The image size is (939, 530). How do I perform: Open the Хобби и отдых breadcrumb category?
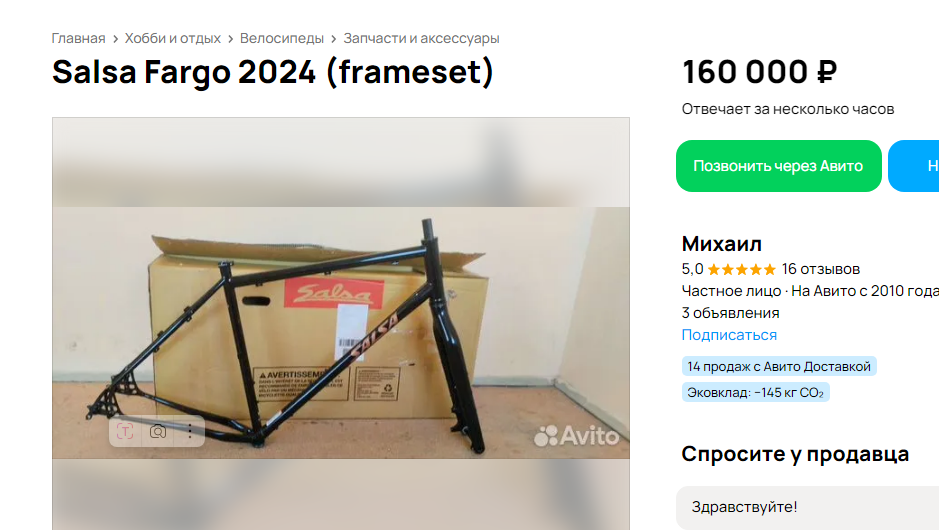[172, 38]
